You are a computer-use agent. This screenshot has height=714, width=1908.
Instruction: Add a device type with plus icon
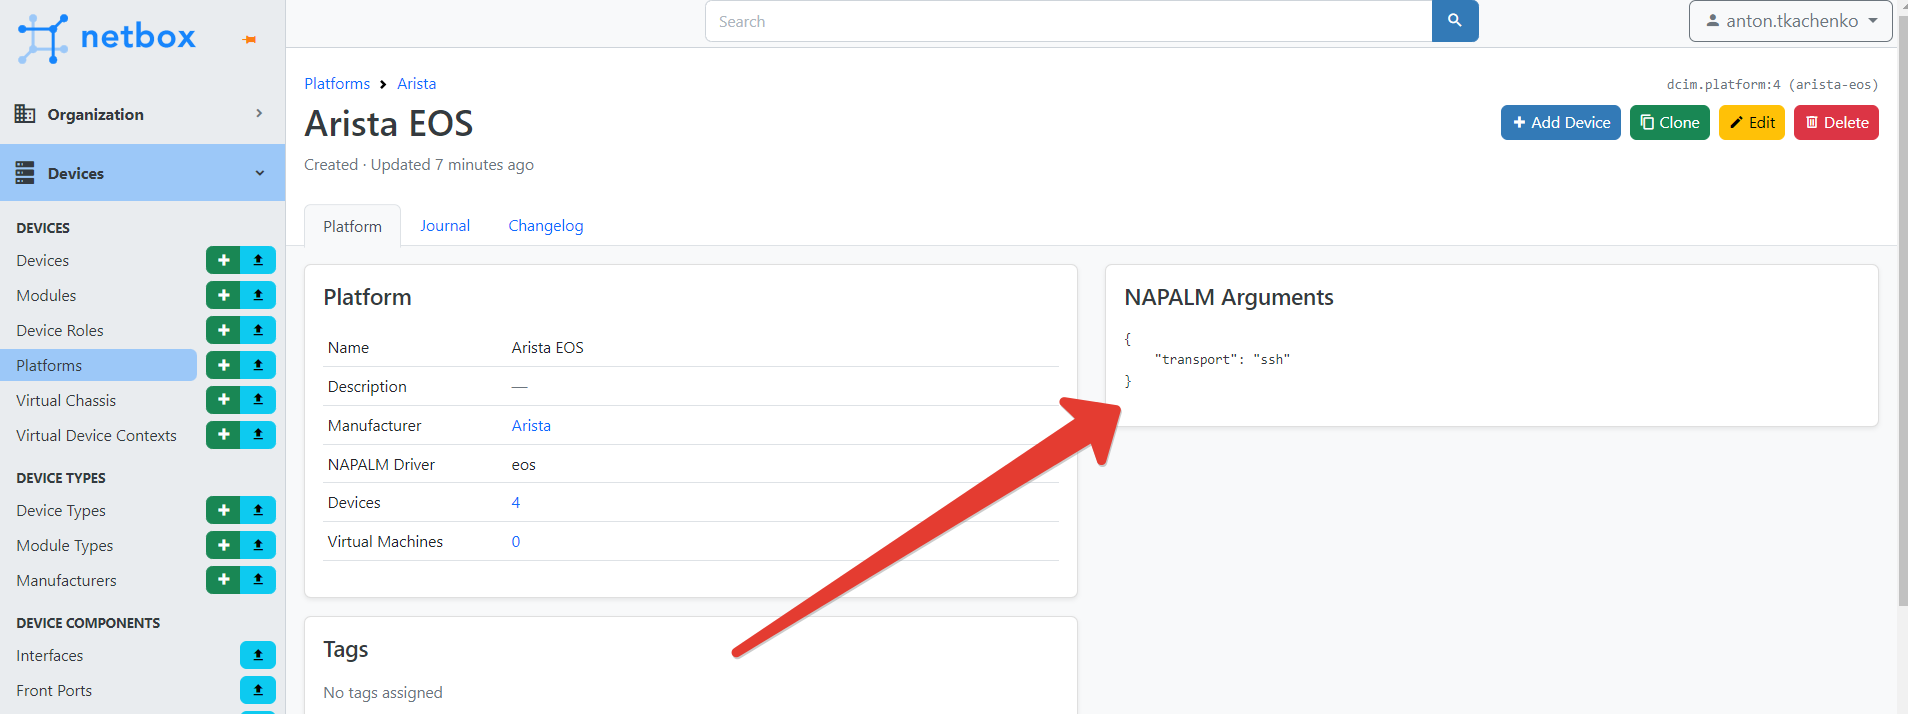pyautogui.click(x=223, y=510)
